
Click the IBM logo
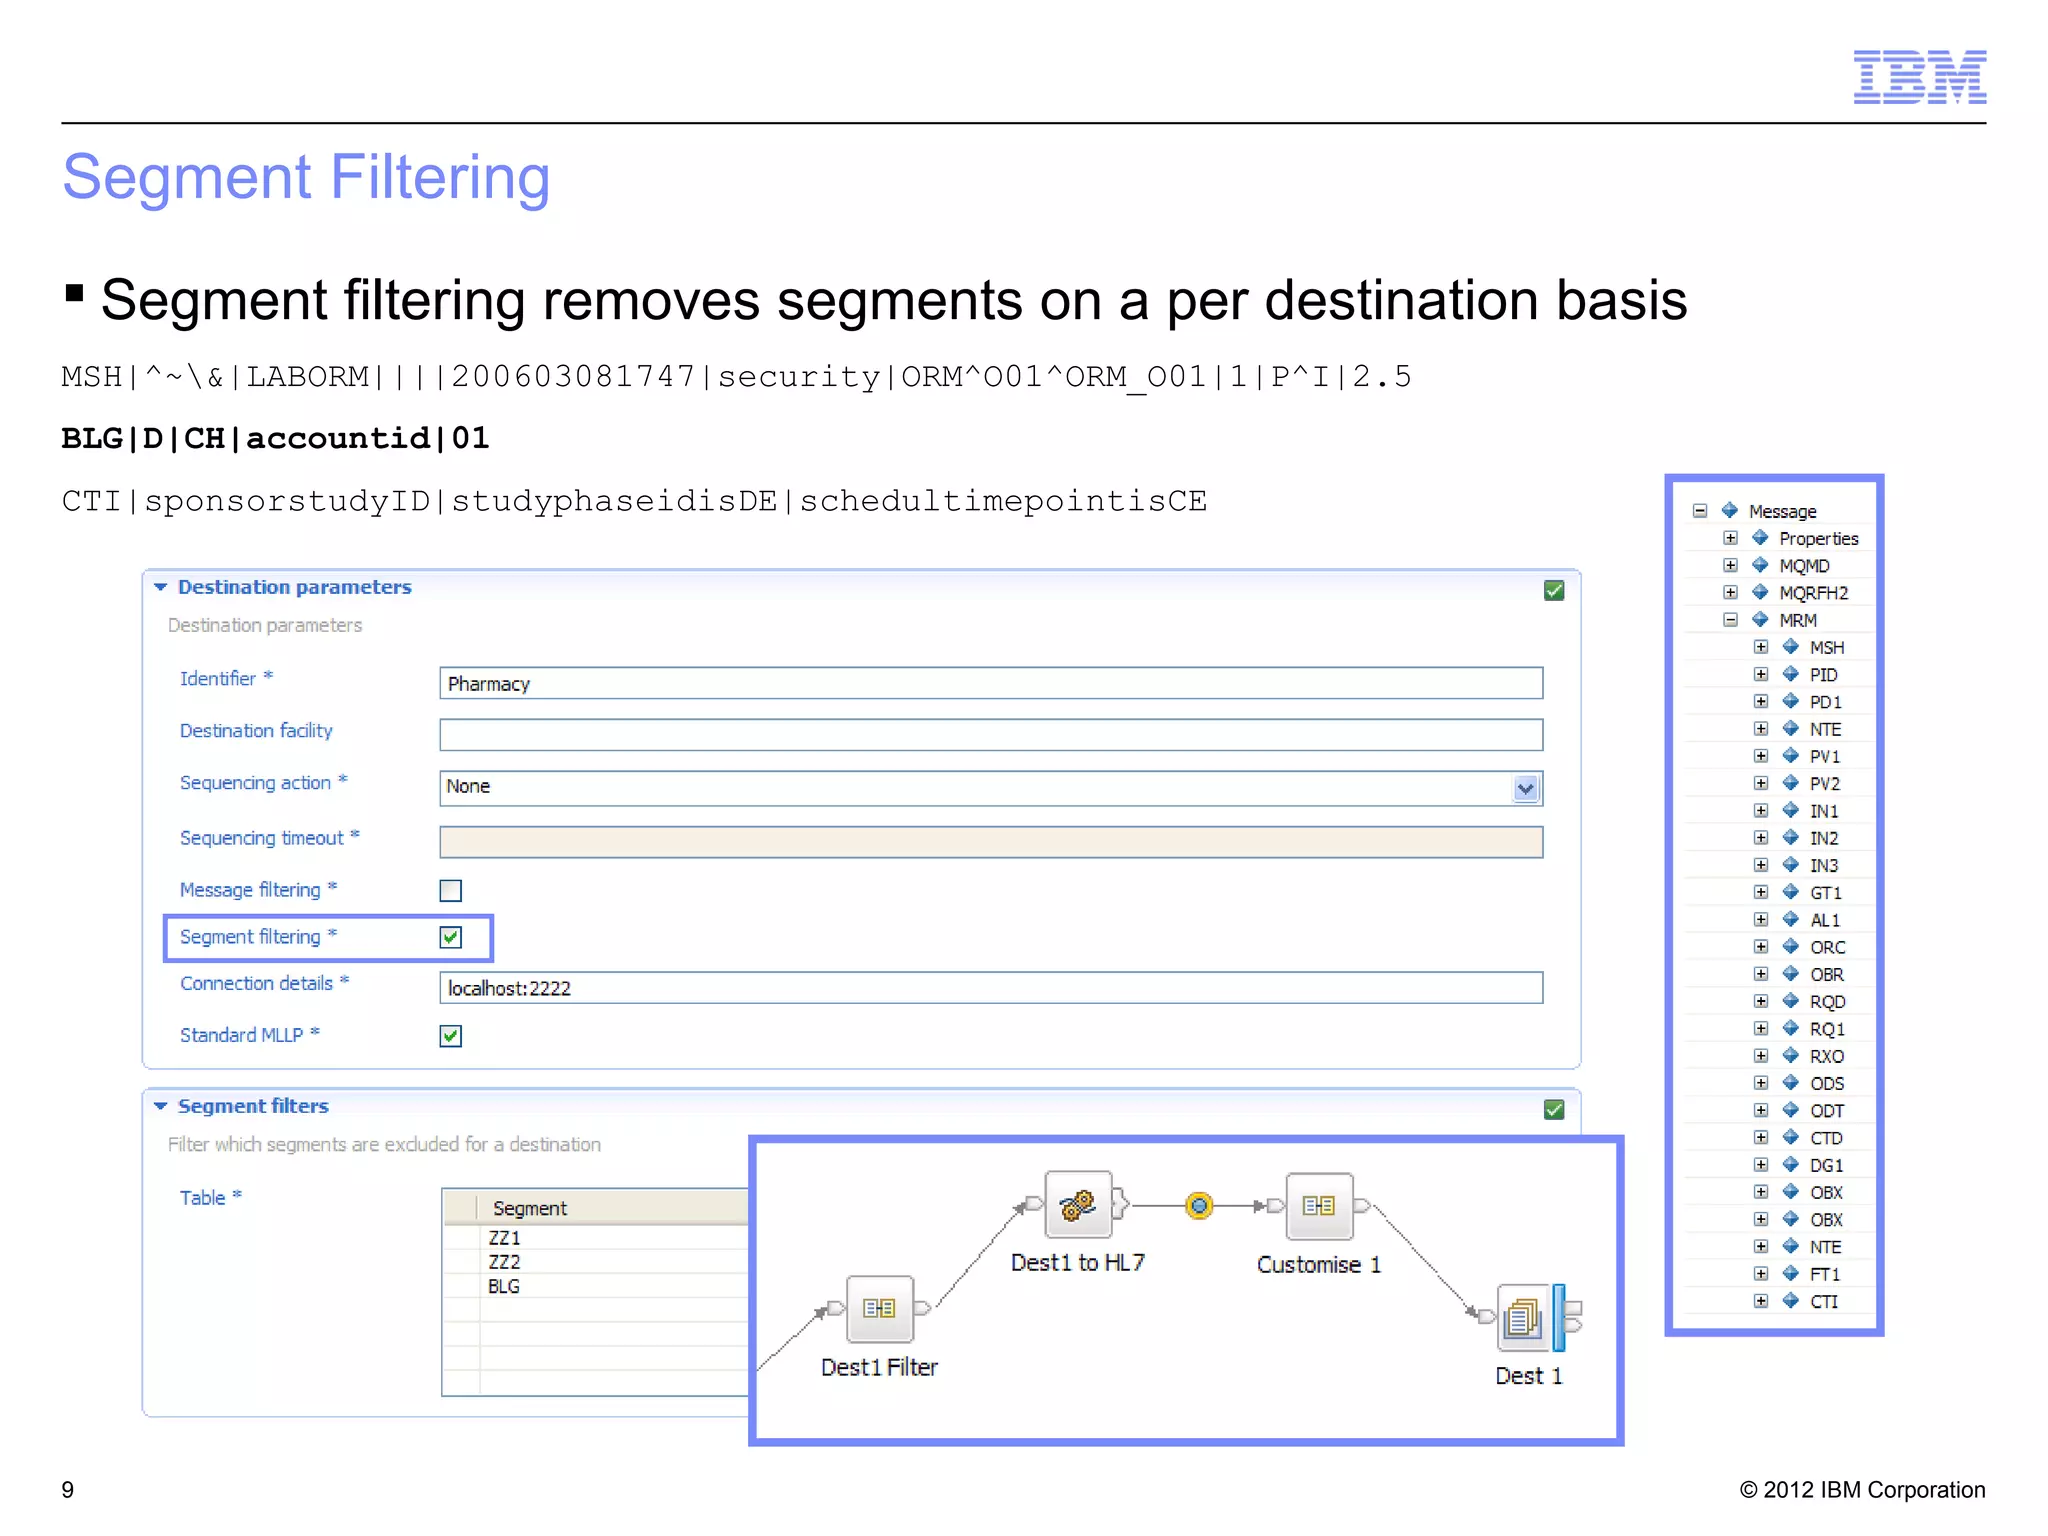(x=1919, y=77)
